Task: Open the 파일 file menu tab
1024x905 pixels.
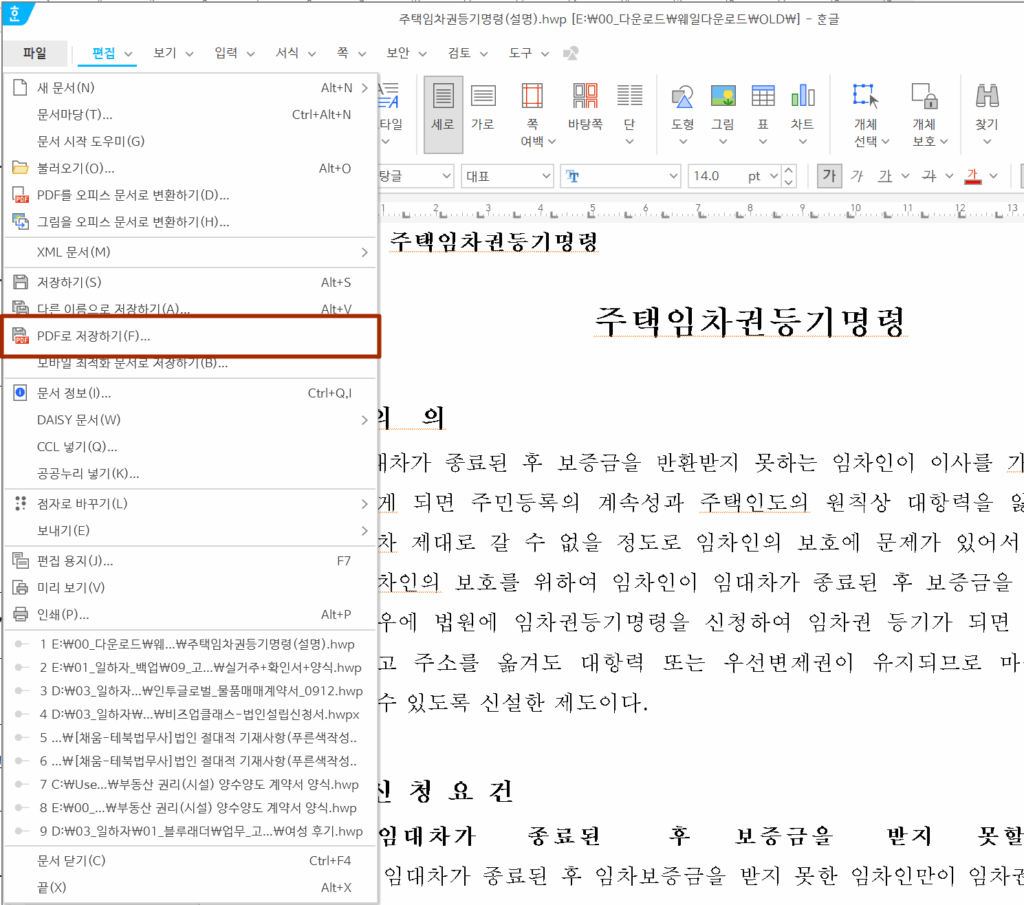Action: 35,53
